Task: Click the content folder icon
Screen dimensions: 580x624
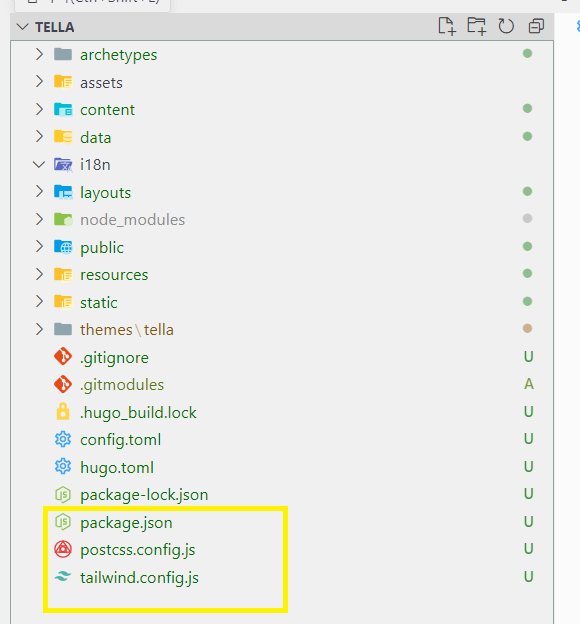Action: click(63, 109)
